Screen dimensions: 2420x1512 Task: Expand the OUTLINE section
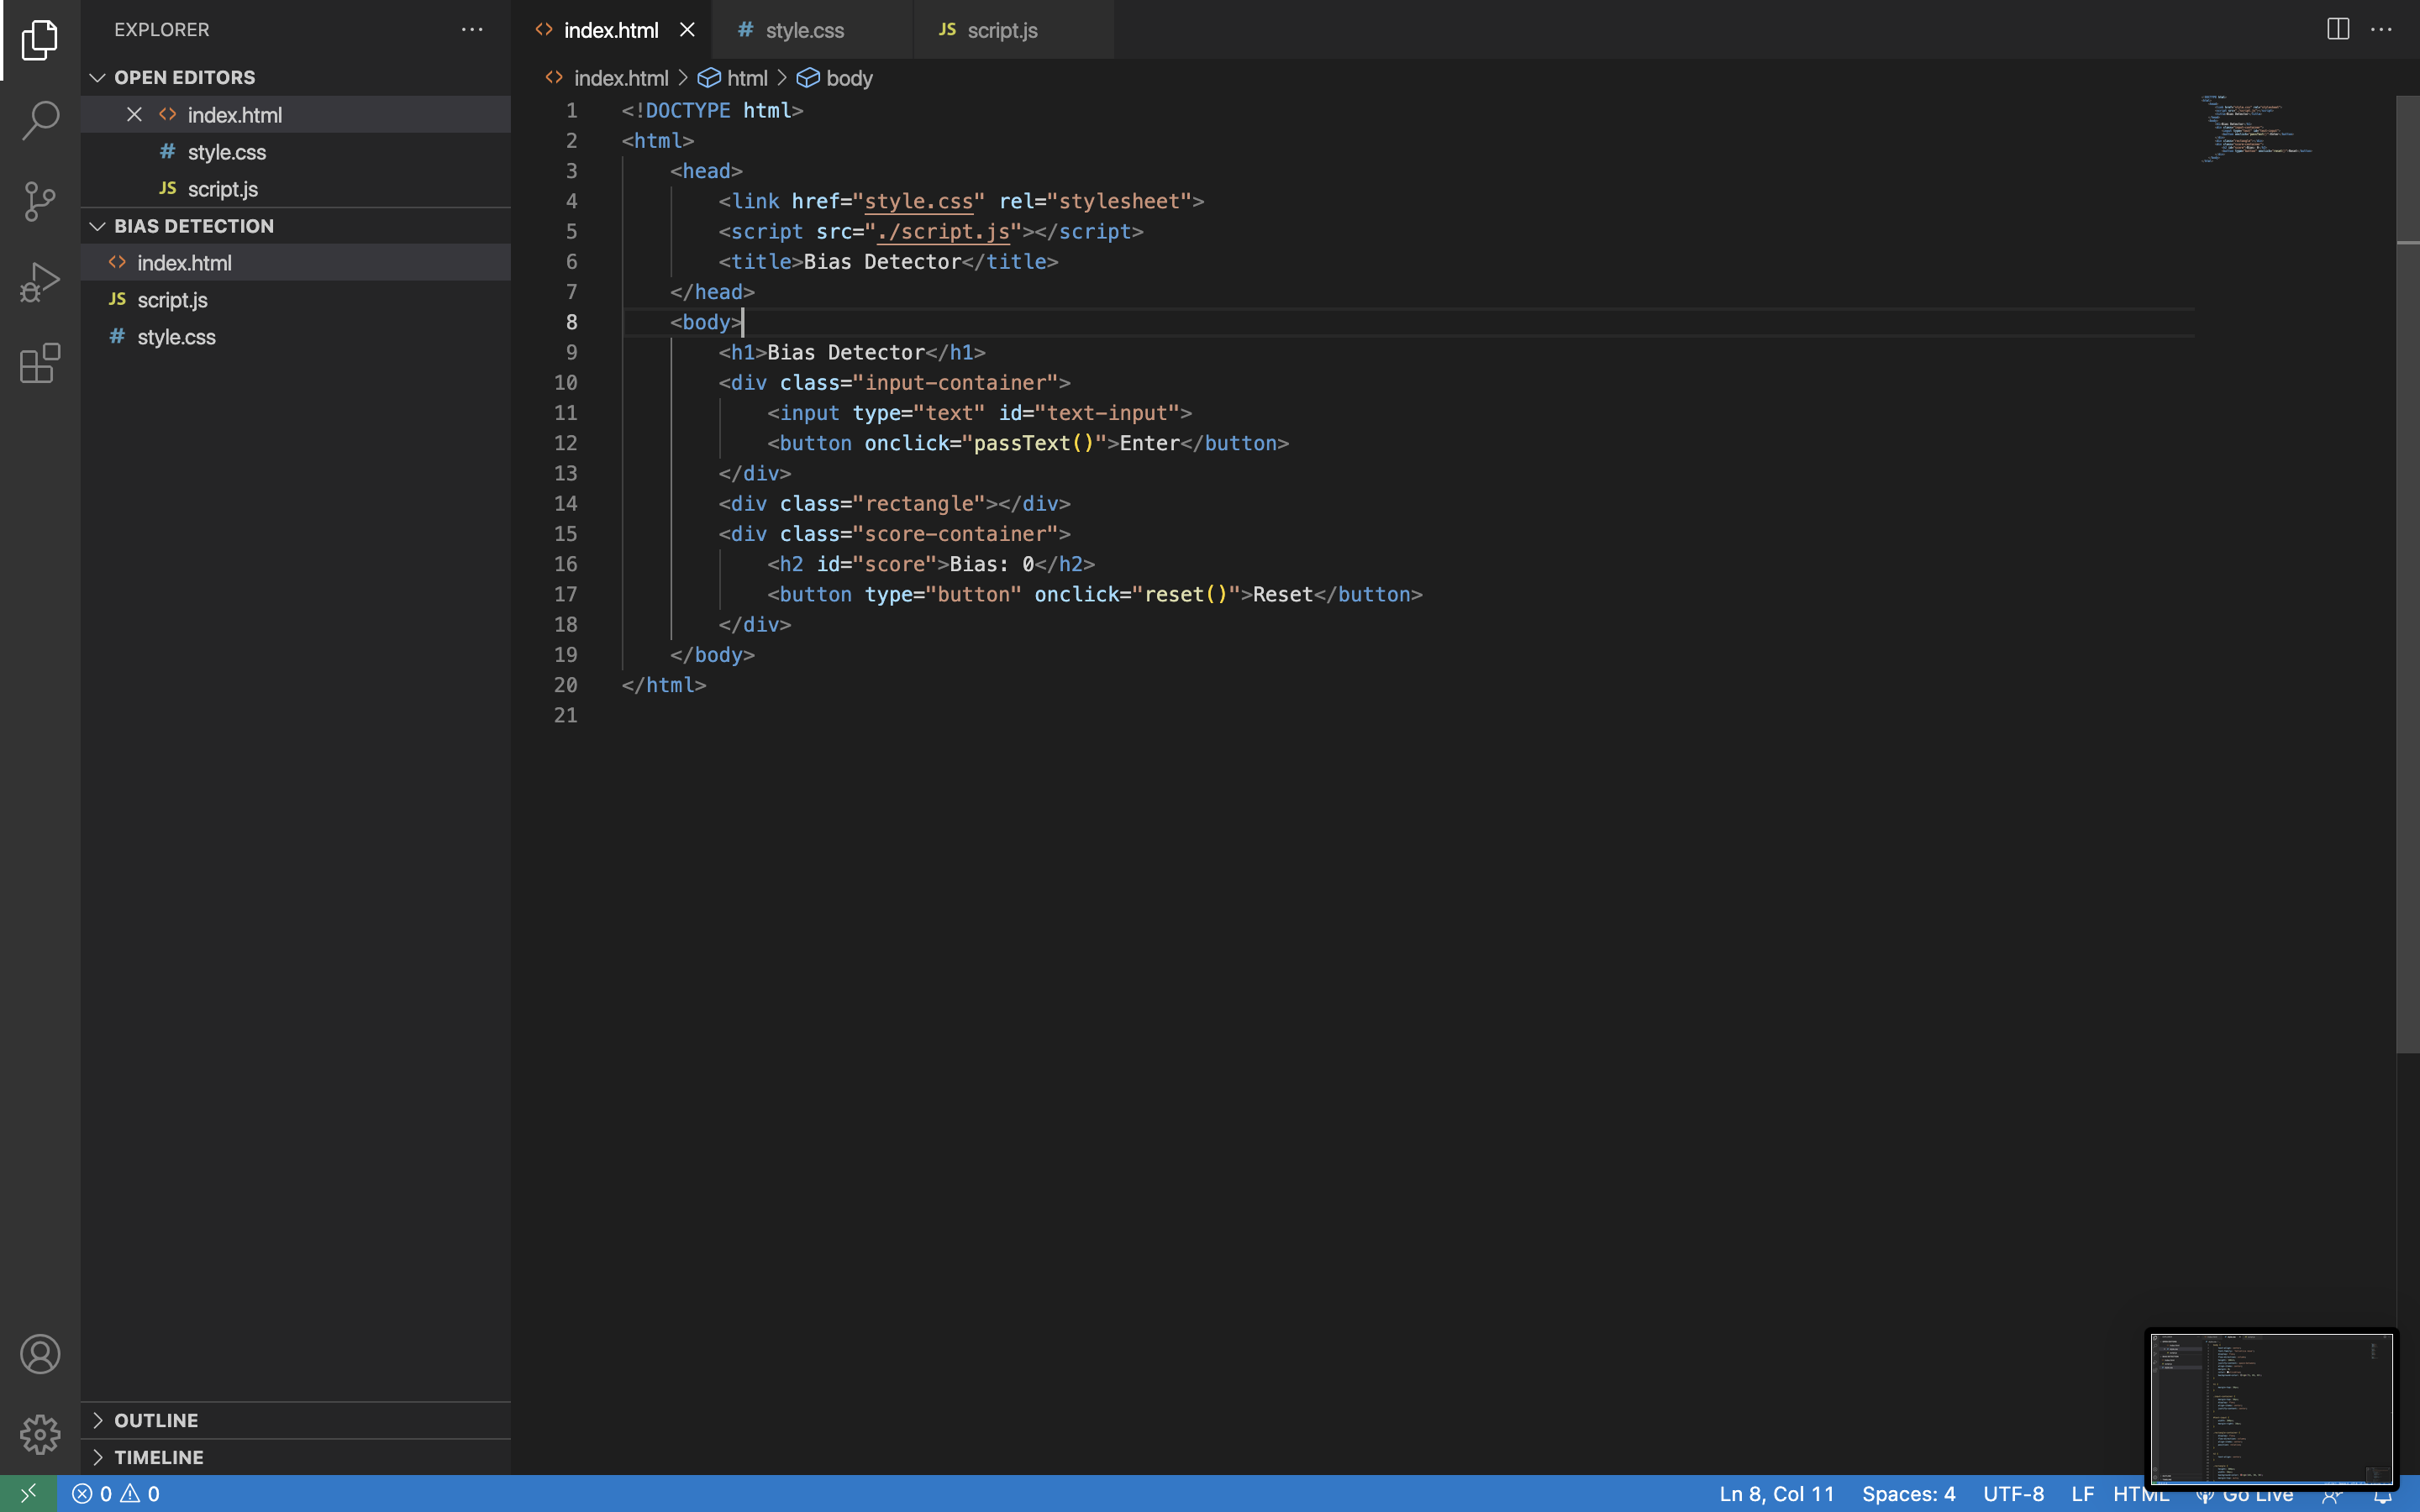click(156, 1420)
